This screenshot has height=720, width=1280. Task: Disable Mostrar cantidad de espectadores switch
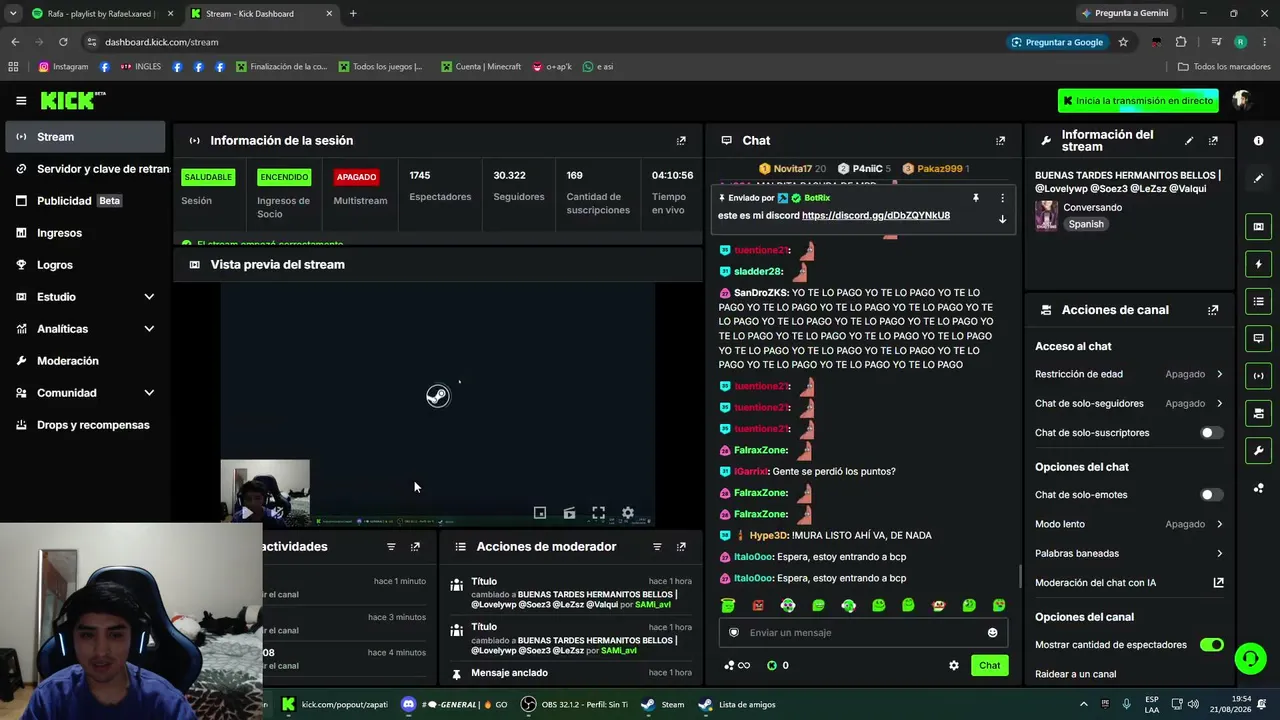click(x=1211, y=645)
